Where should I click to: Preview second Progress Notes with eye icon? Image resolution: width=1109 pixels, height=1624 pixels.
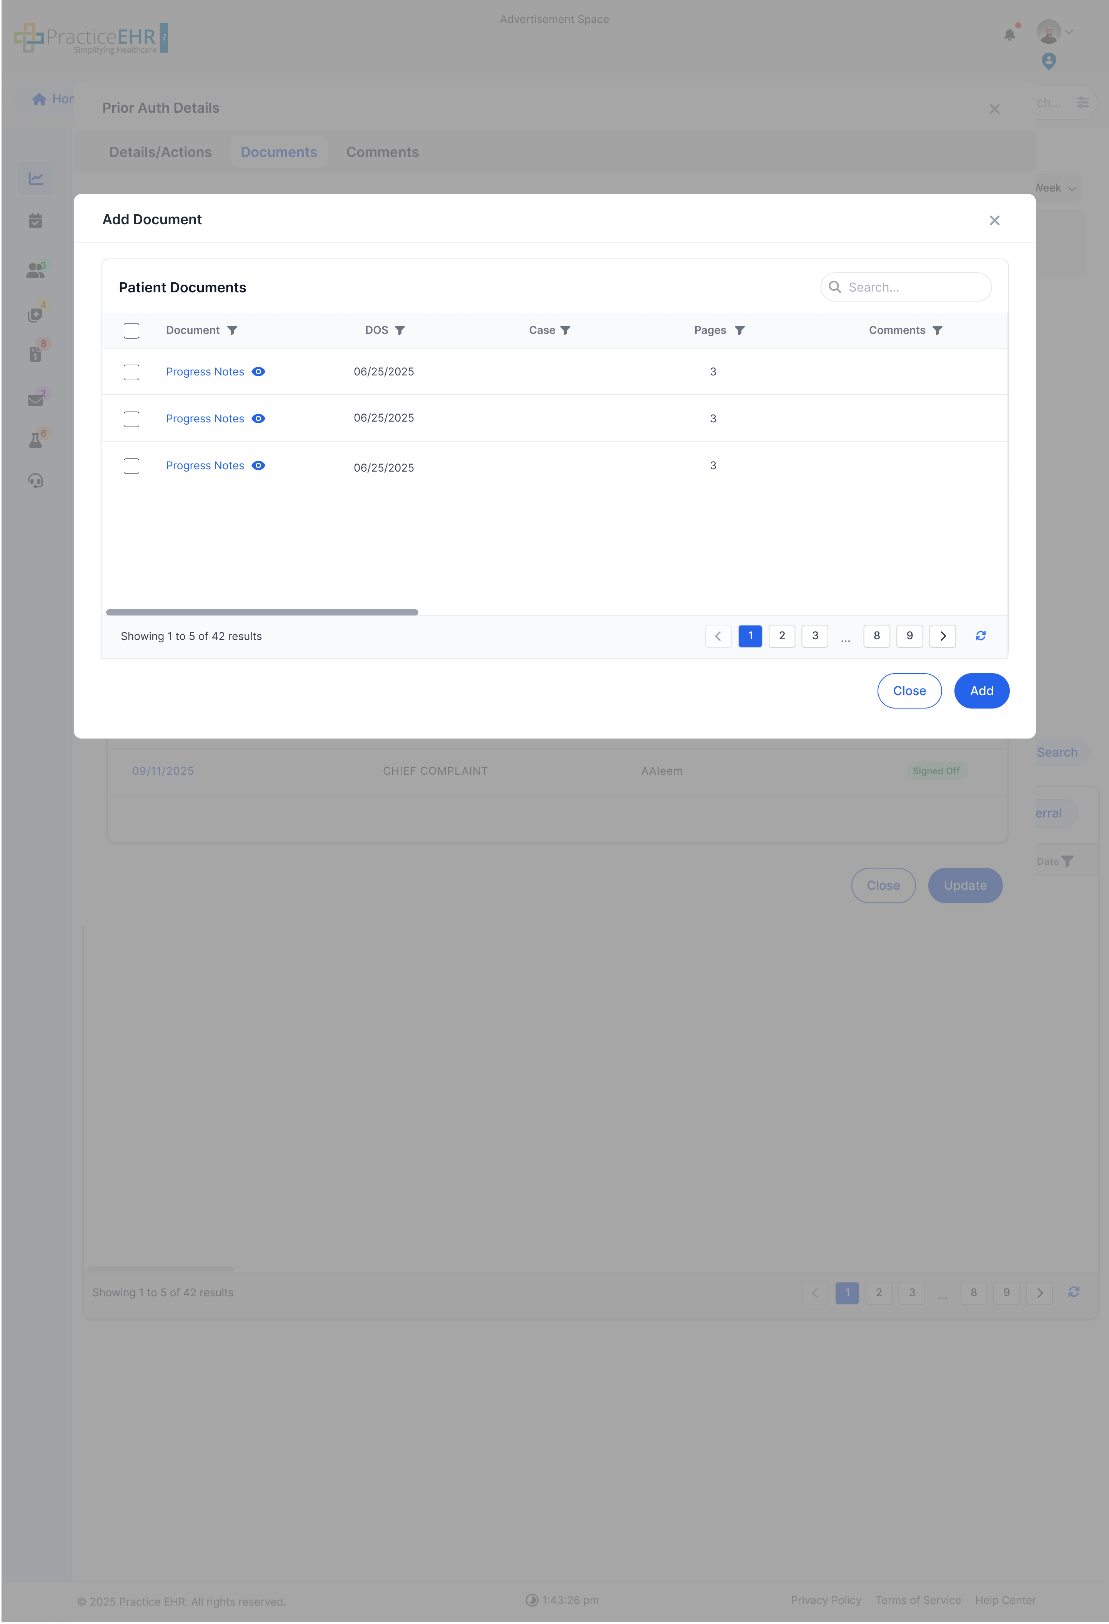click(x=259, y=419)
